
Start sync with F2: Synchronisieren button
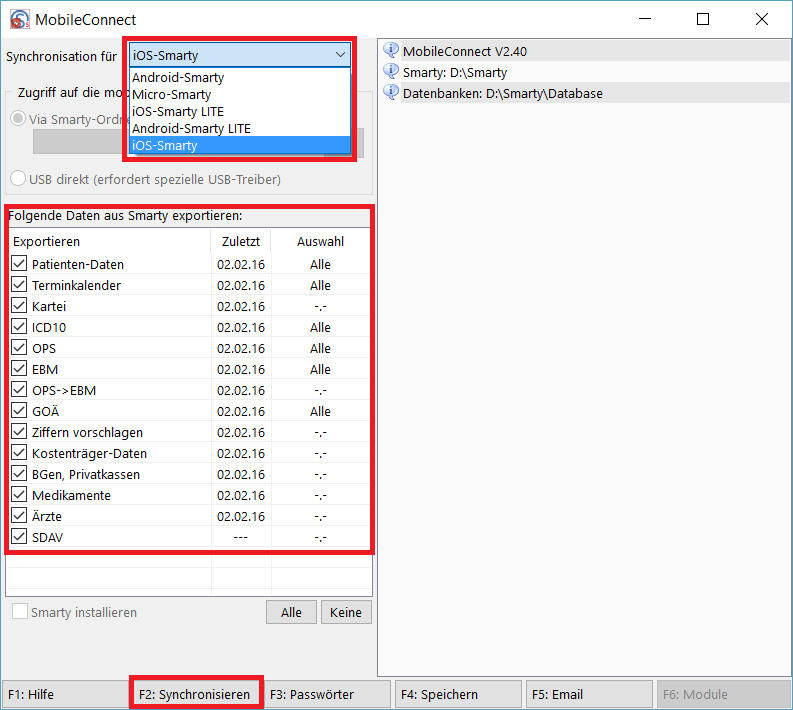(x=196, y=694)
